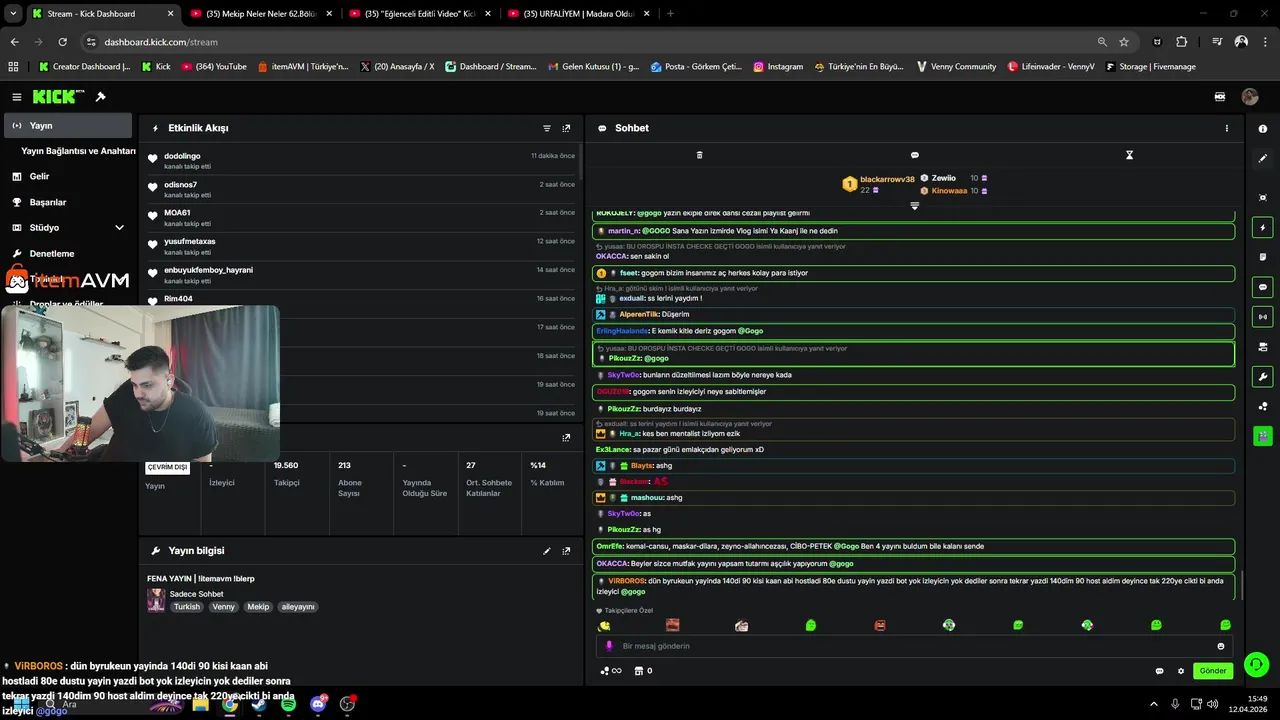This screenshot has height=720, width=1280.
Task: Pop out the Etkinlik Akışı panel
Action: pyautogui.click(x=566, y=128)
